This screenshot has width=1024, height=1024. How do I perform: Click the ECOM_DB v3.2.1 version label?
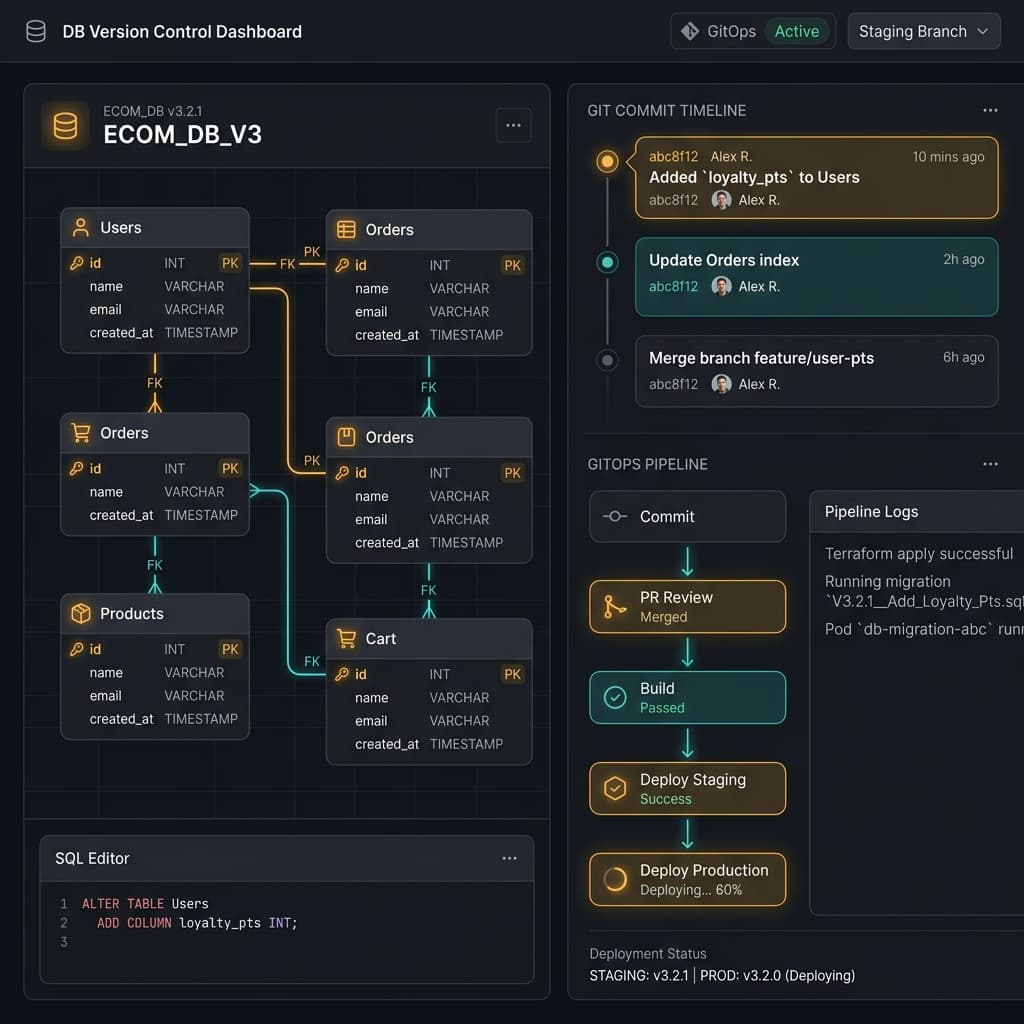[x=153, y=111]
